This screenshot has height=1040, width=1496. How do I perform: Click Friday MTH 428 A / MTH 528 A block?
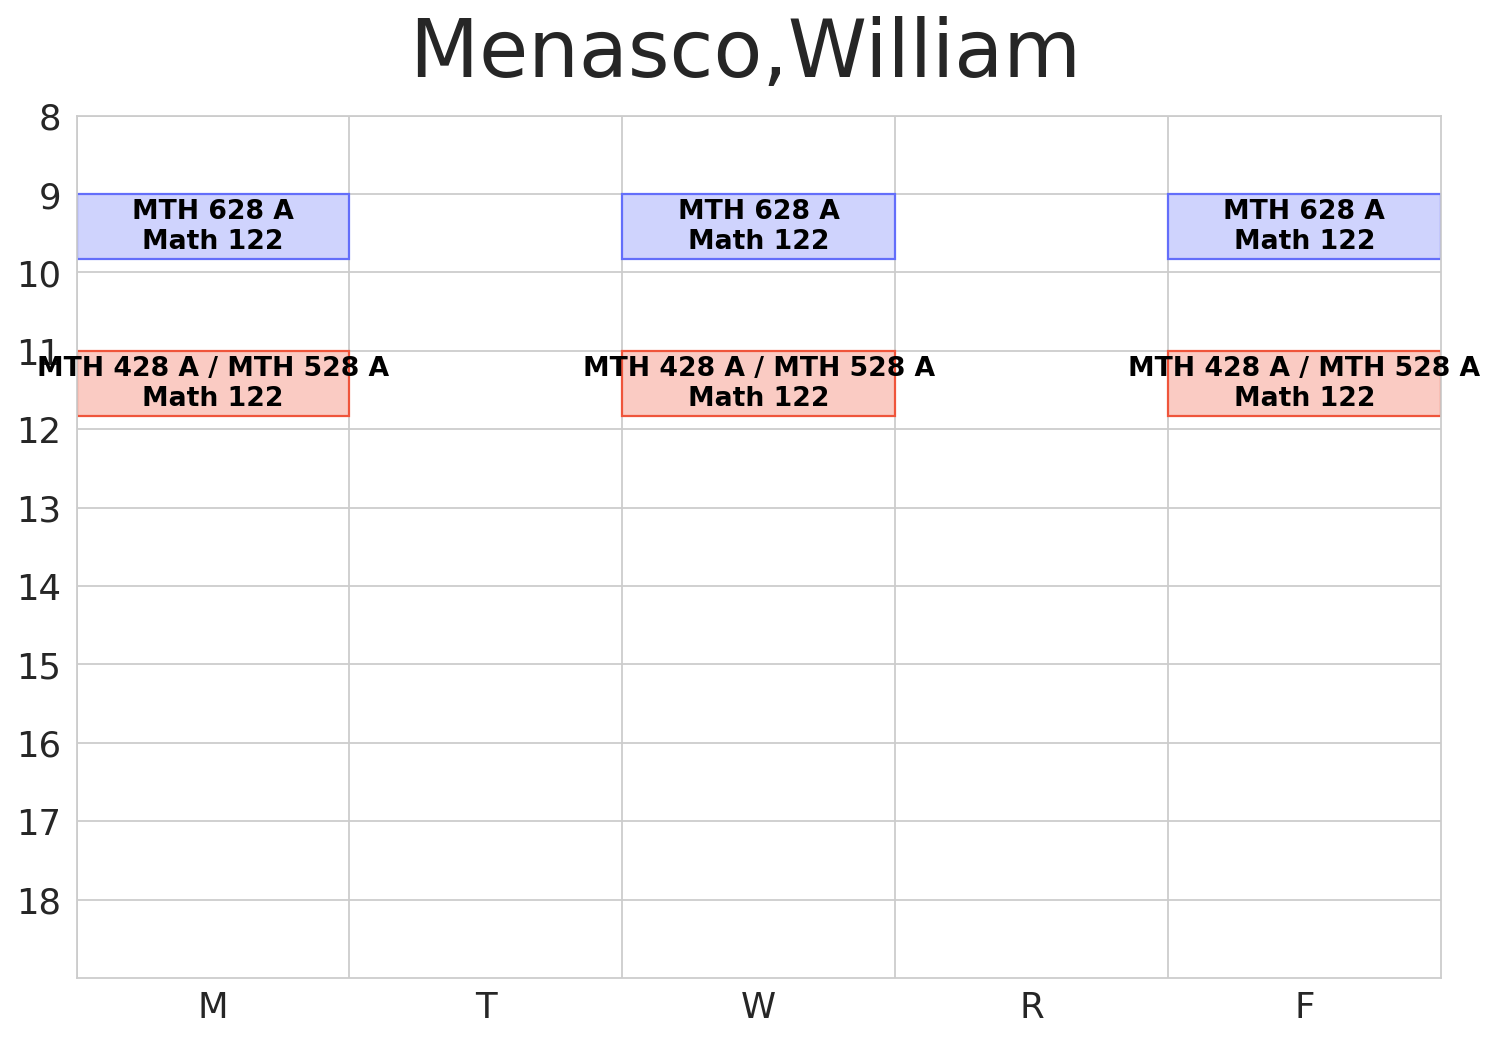point(1304,383)
